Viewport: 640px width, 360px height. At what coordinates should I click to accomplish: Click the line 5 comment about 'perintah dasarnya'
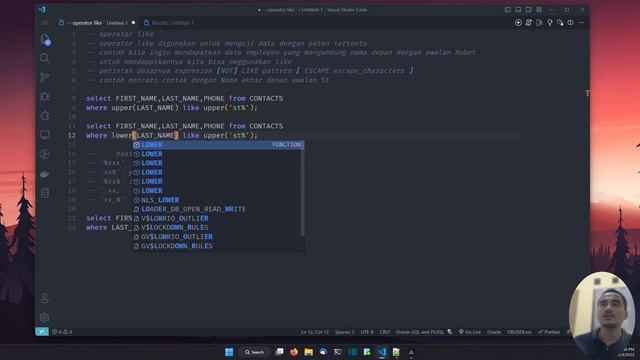pyautogui.click(x=250, y=71)
